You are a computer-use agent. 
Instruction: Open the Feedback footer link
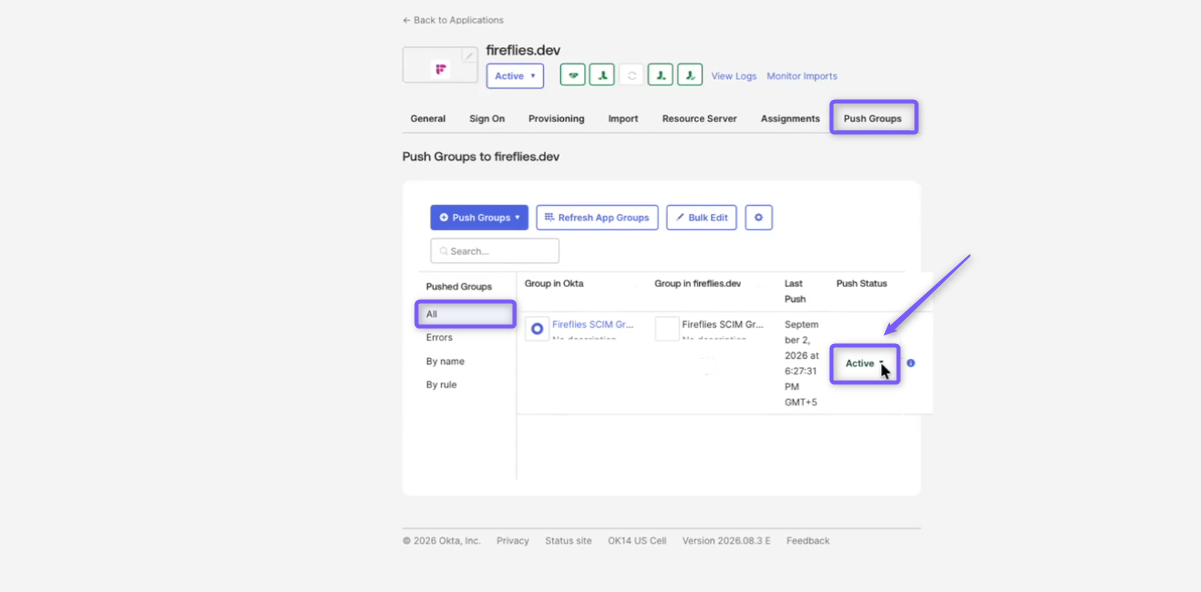[808, 541]
